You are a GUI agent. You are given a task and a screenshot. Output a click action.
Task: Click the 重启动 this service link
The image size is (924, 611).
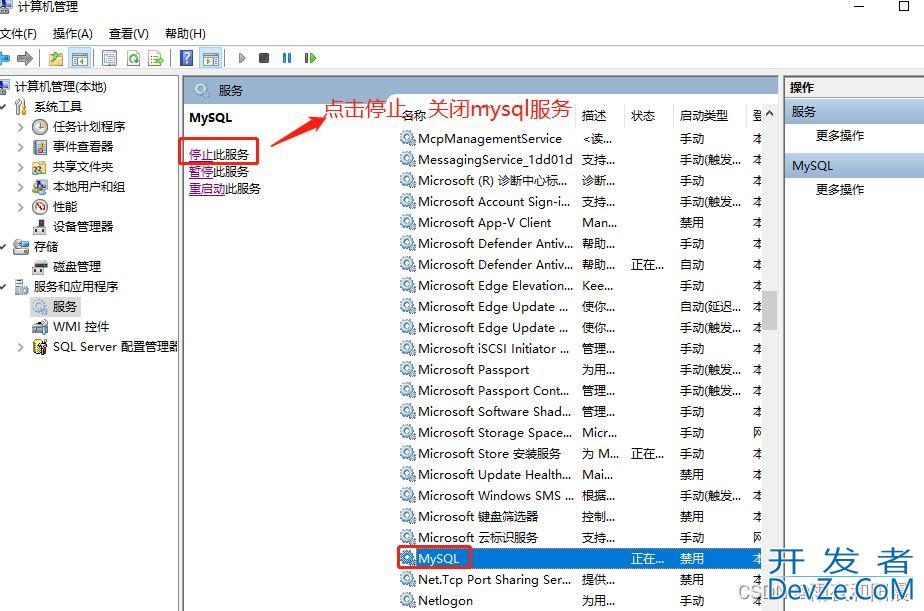coord(207,189)
